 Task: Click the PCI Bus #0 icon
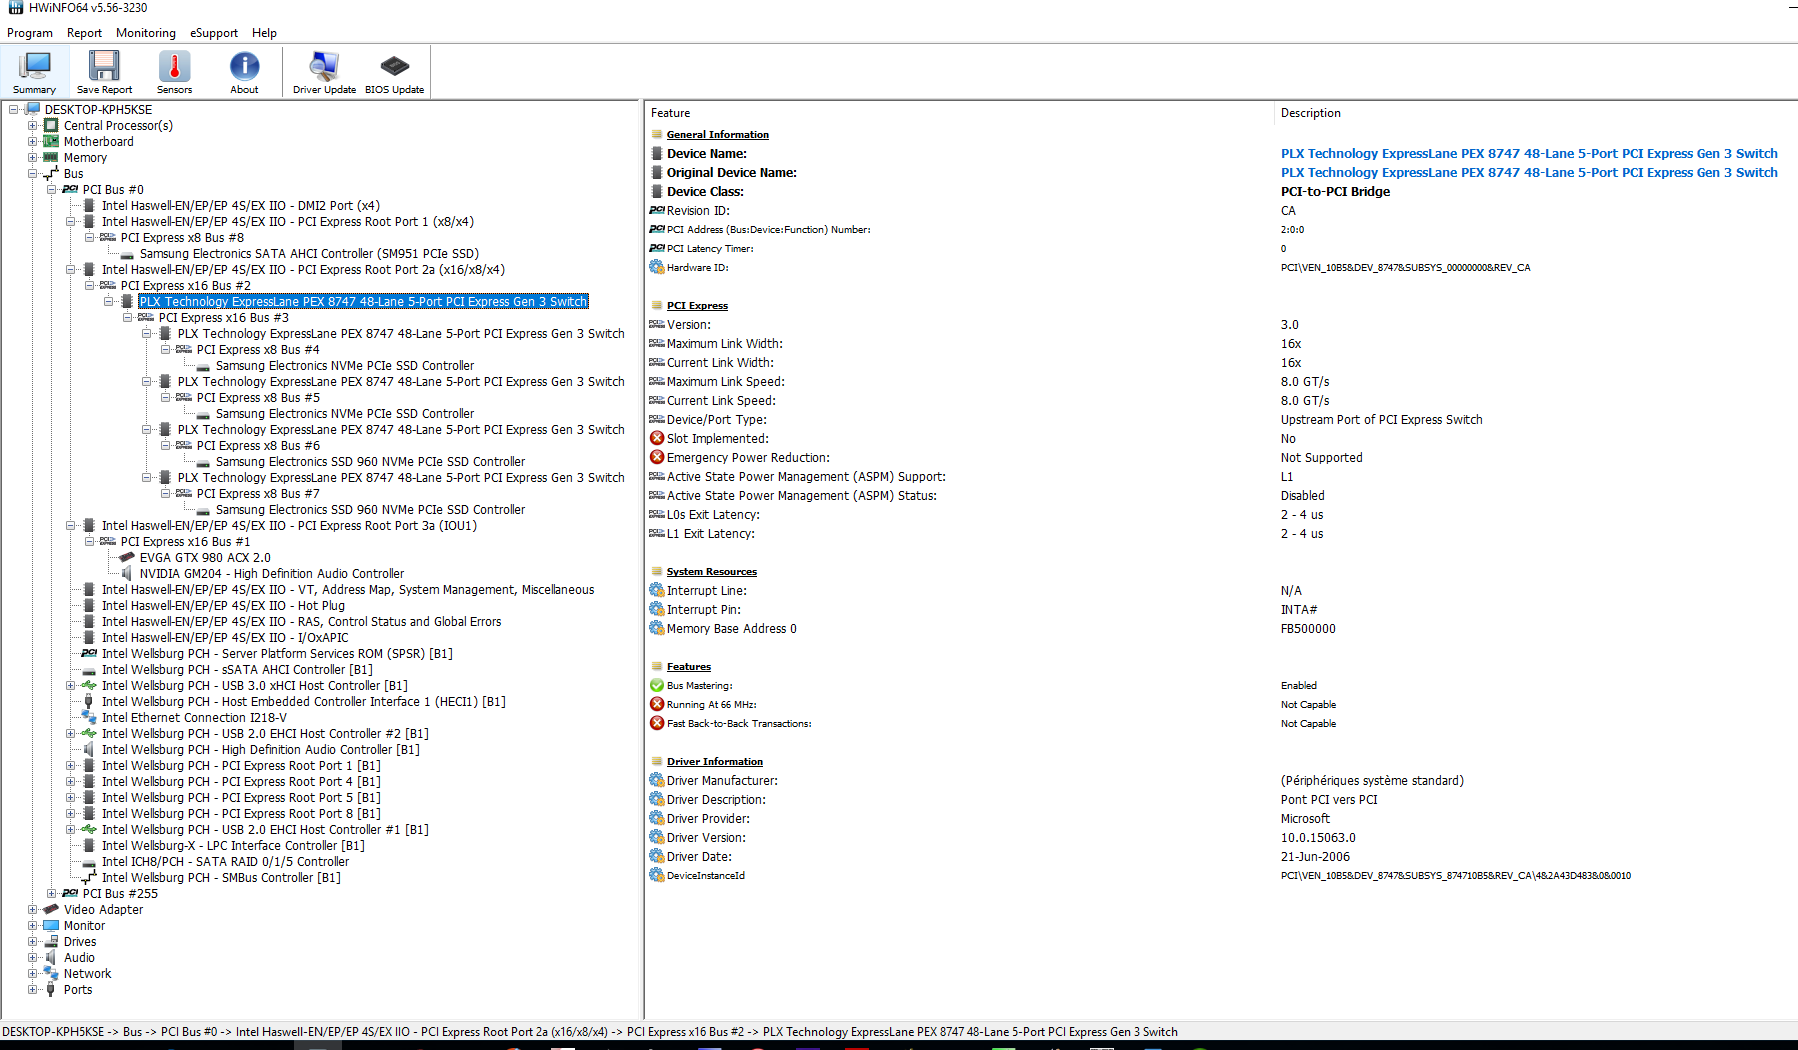point(70,190)
